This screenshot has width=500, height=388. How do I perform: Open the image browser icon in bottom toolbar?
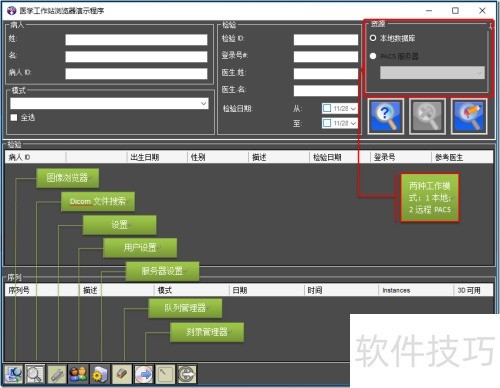tap(14, 374)
